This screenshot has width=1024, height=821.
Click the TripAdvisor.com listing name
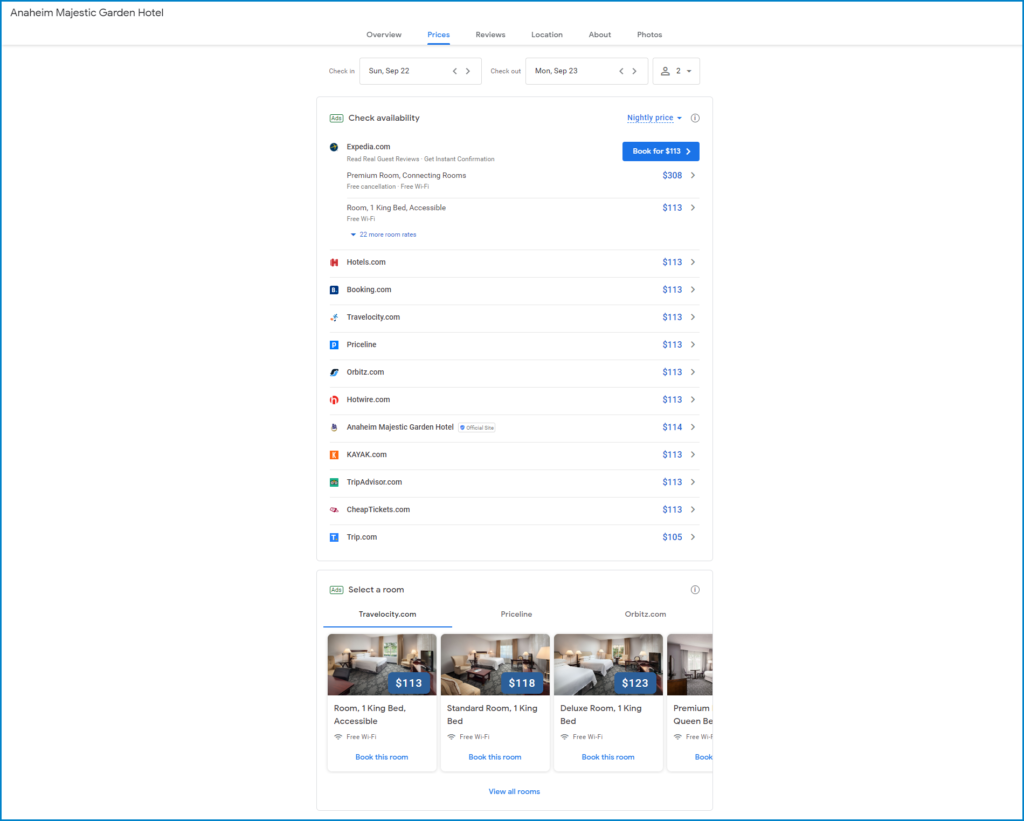click(374, 482)
